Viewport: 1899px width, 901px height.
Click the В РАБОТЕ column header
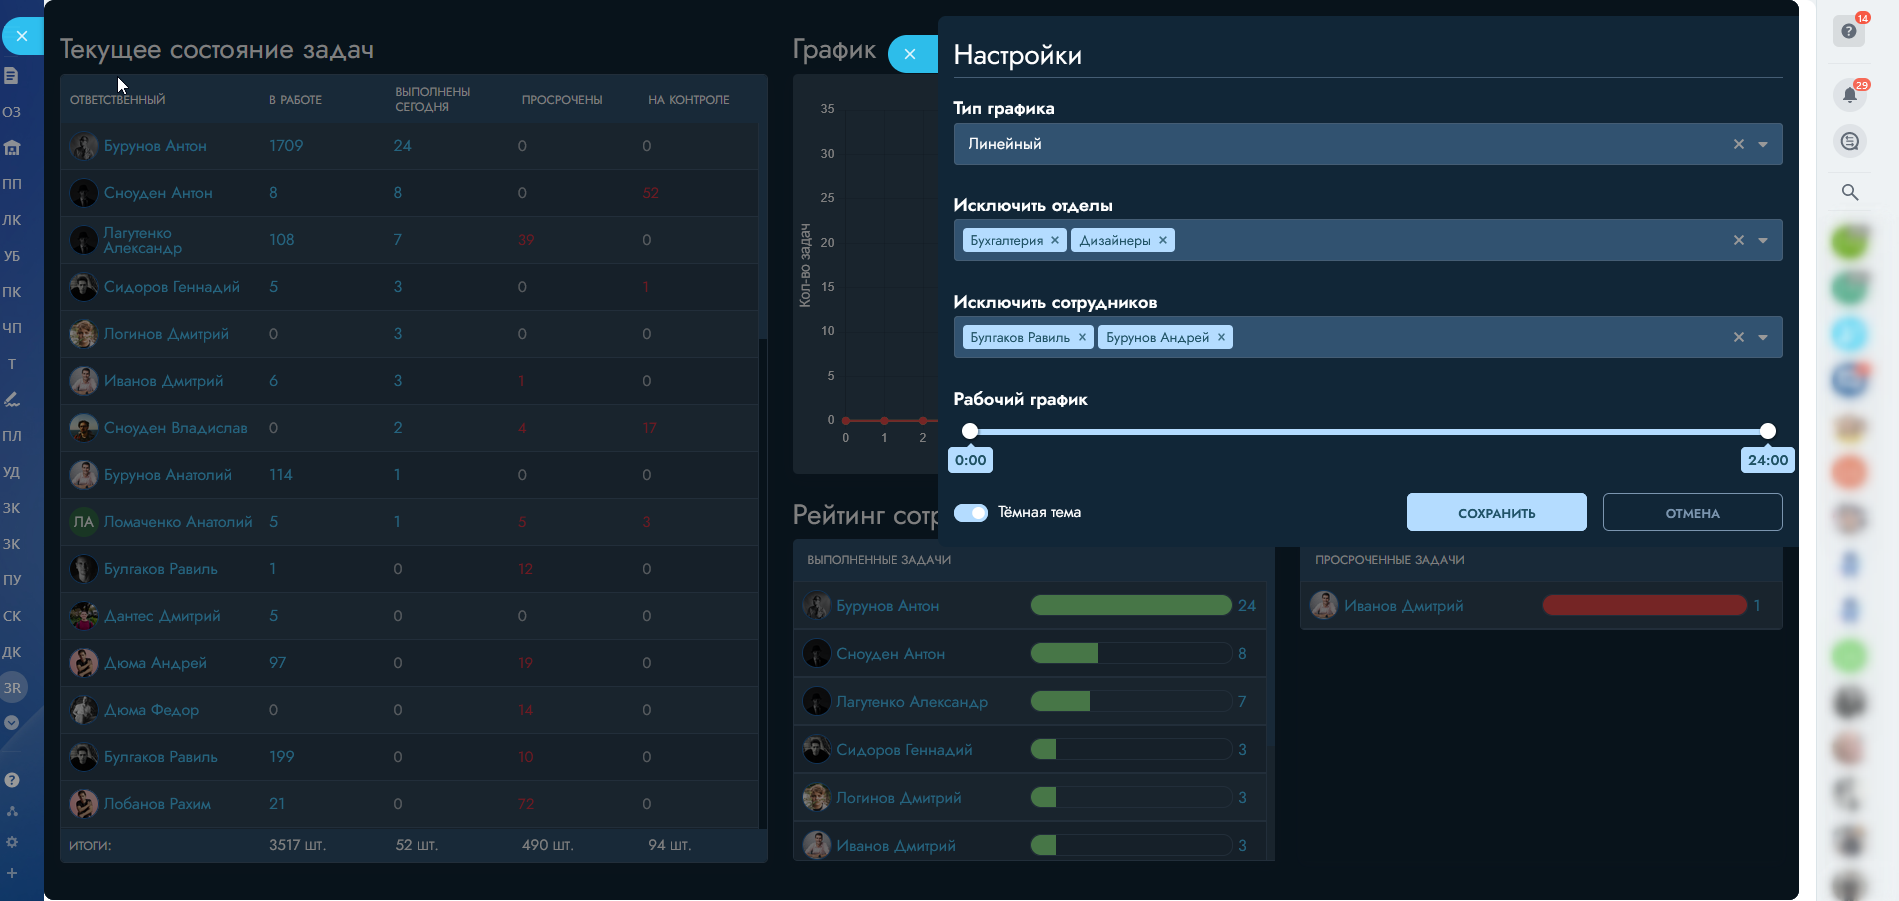tap(295, 100)
